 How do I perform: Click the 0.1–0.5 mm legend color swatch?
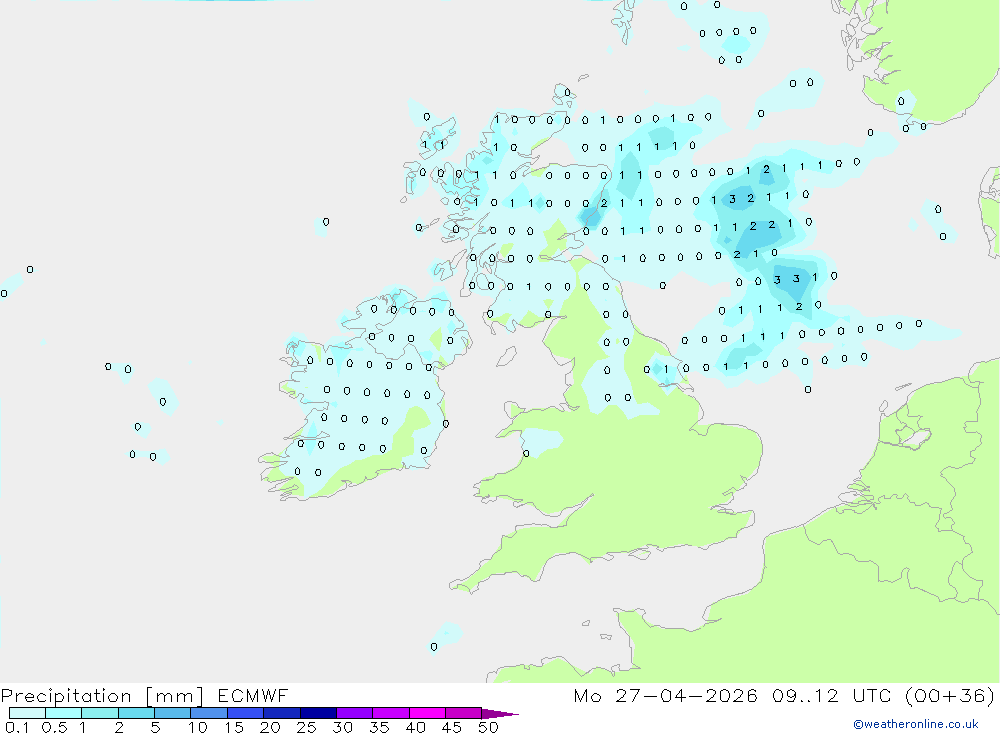[27, 713]
